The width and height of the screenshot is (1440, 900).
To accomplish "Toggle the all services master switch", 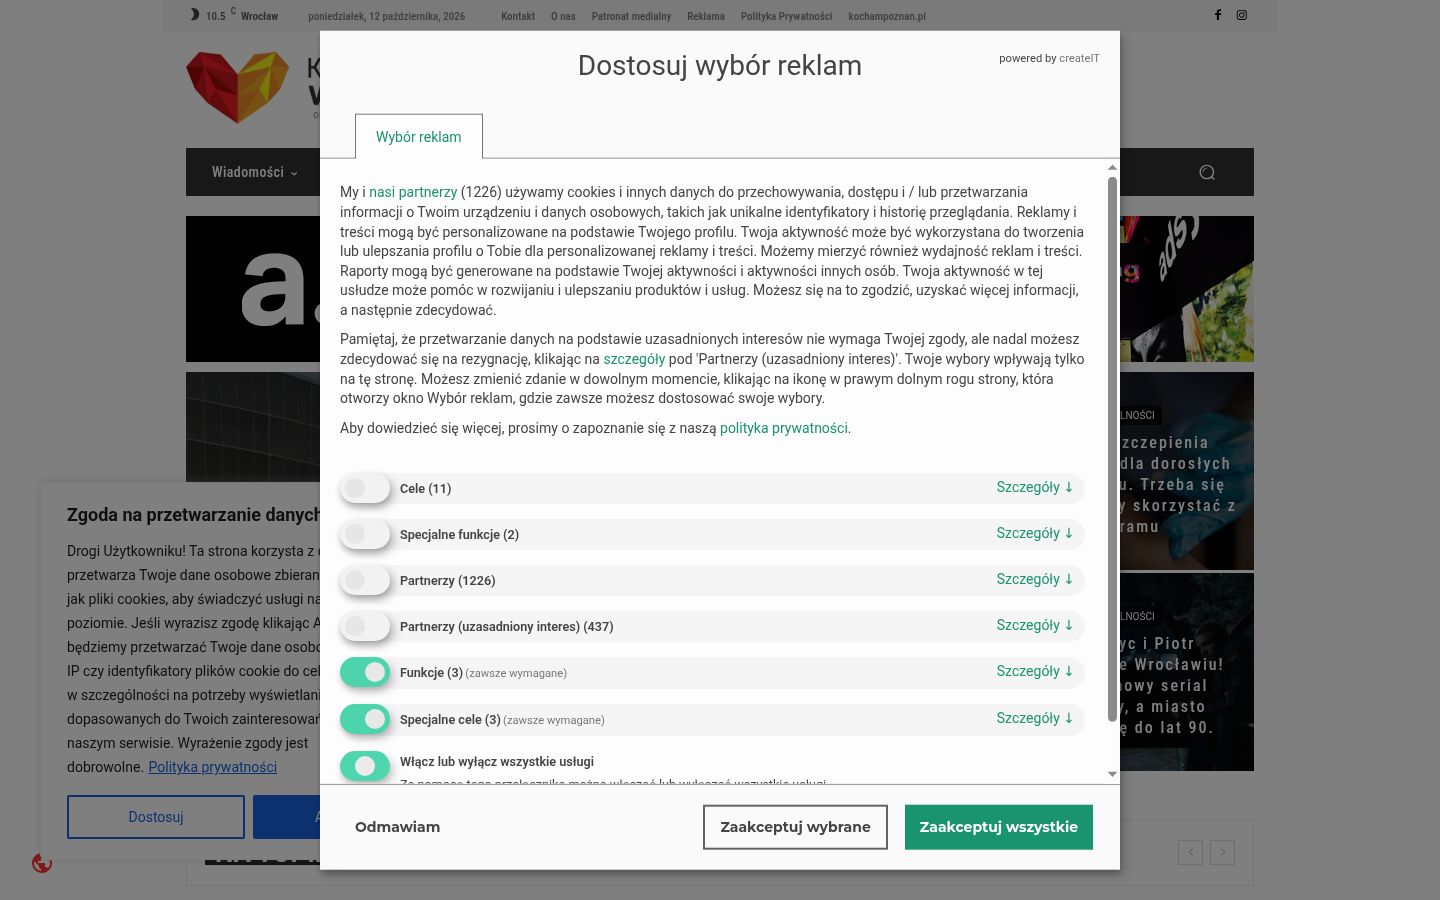I will (x=365, y=765).
